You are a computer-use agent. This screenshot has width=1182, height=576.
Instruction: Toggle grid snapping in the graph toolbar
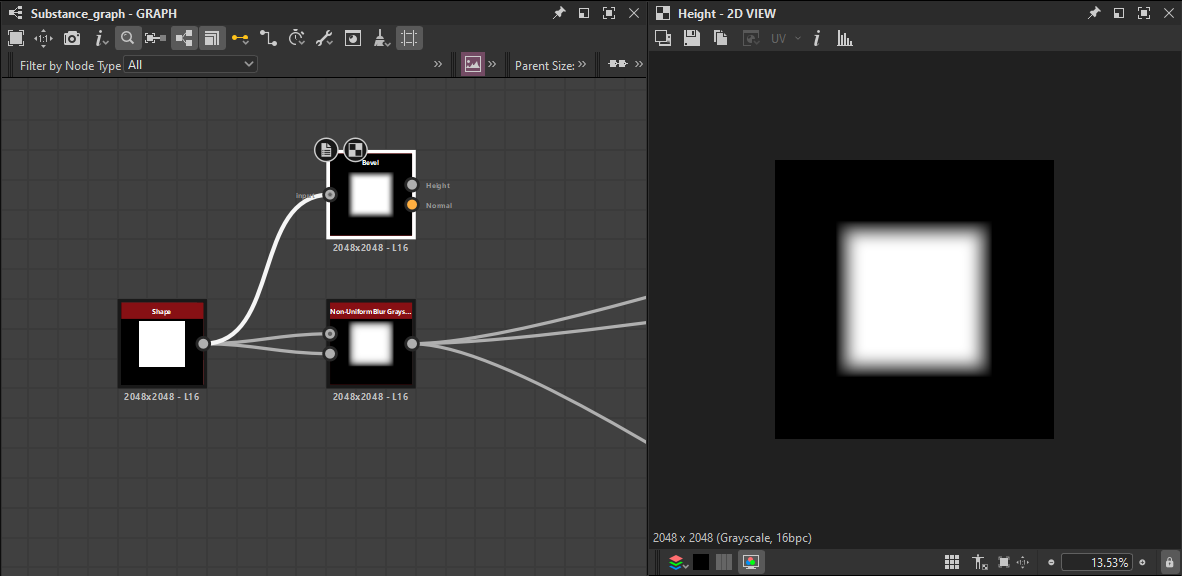pyautogui.click(x=409, y=38)
